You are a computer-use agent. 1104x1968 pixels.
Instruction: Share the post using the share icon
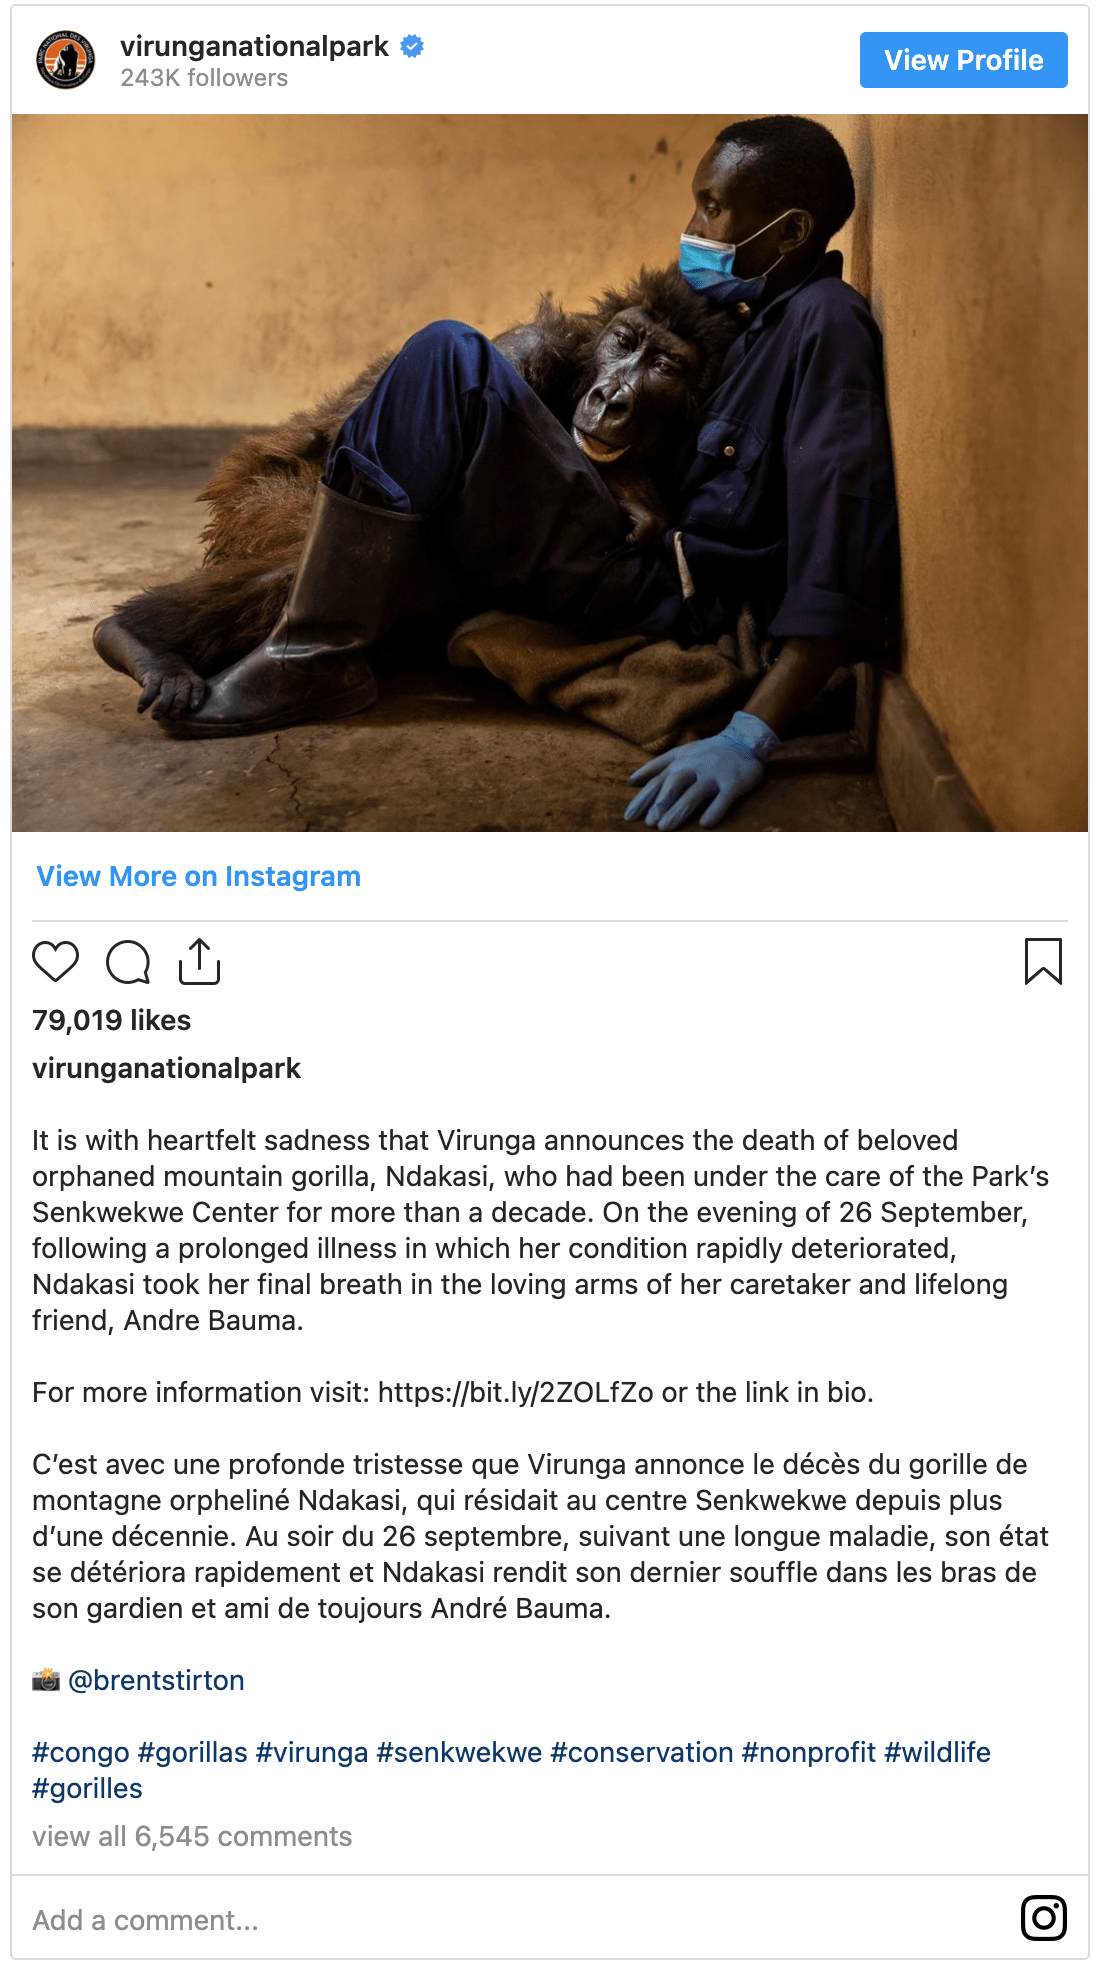pos(199,961)
